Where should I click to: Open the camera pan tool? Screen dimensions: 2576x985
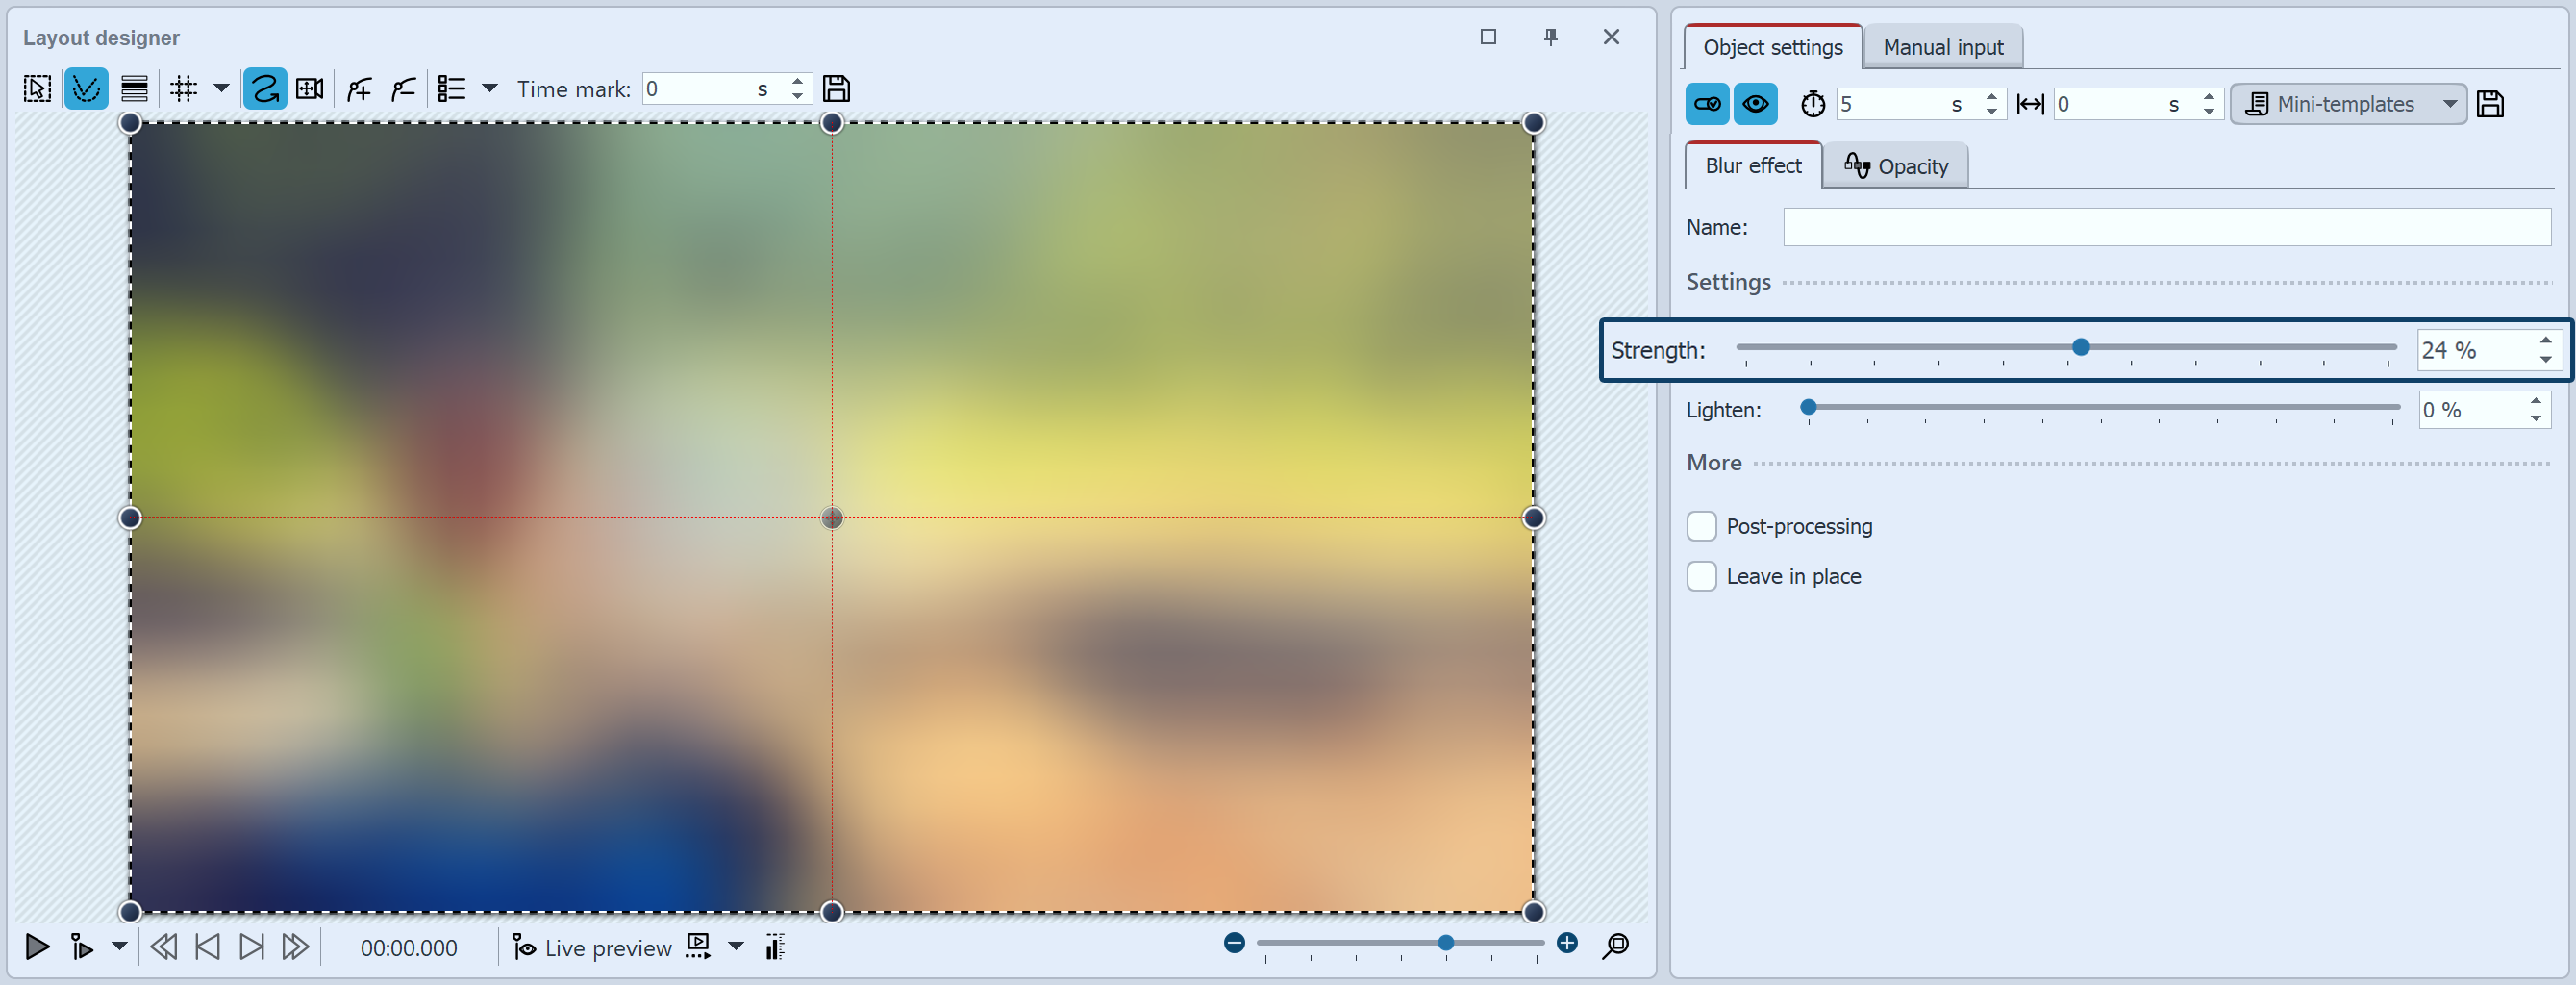point(309,88)
